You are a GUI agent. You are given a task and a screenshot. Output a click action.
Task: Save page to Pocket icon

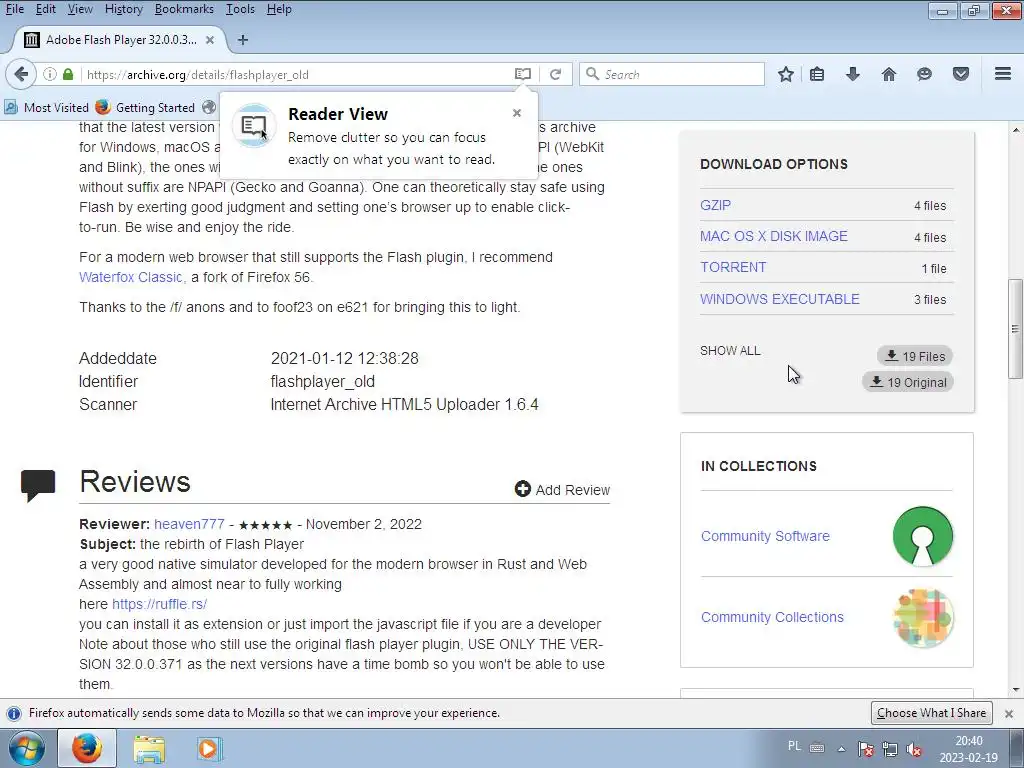[x=961, y=74]
